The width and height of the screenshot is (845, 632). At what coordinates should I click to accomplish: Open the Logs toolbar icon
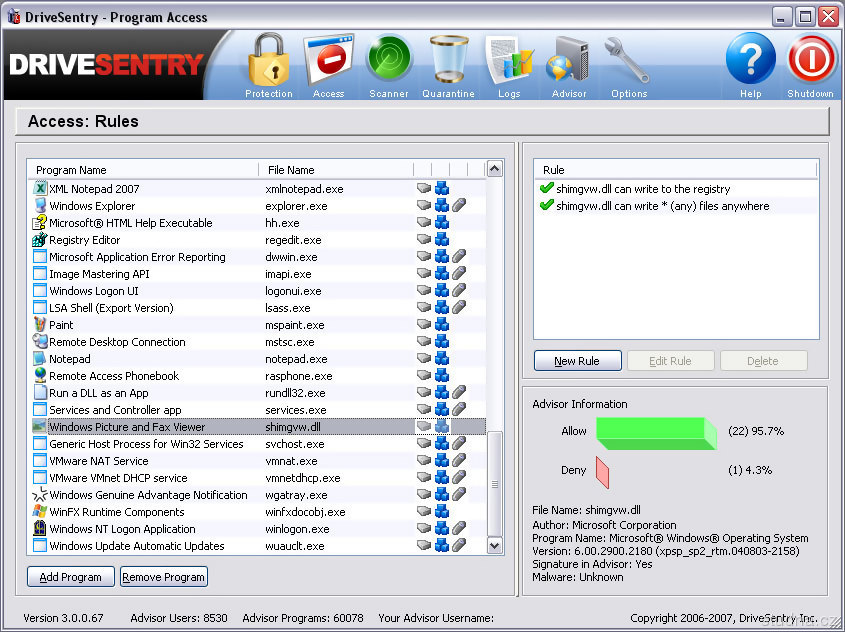coord(509,62)
